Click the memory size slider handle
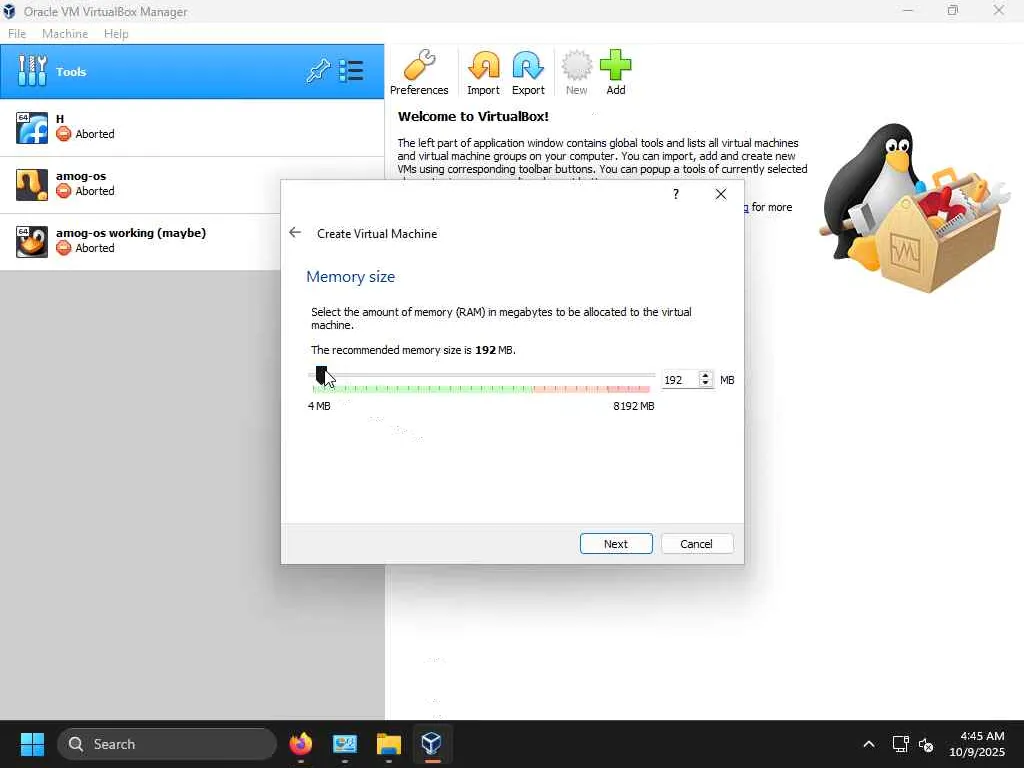The image size is (1024, 768). [x=321, y=376]
